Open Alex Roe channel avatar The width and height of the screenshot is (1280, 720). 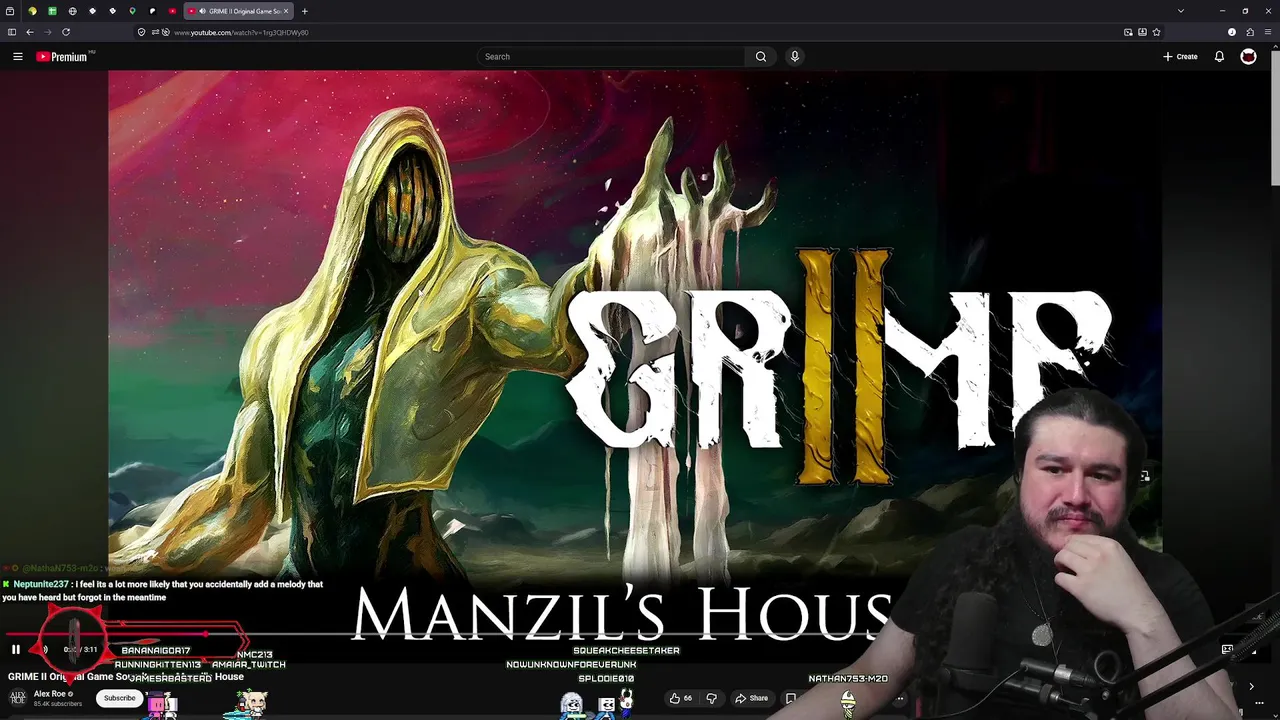[x=17, y=698]
